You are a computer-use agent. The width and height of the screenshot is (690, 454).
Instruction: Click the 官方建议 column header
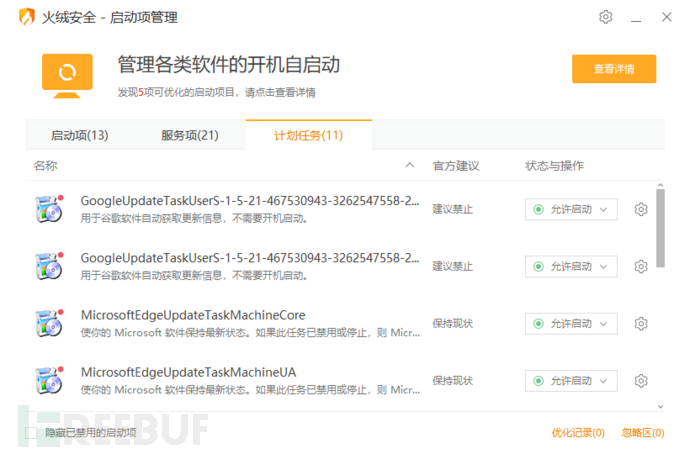pyautogui.click(x=456, y=166)
